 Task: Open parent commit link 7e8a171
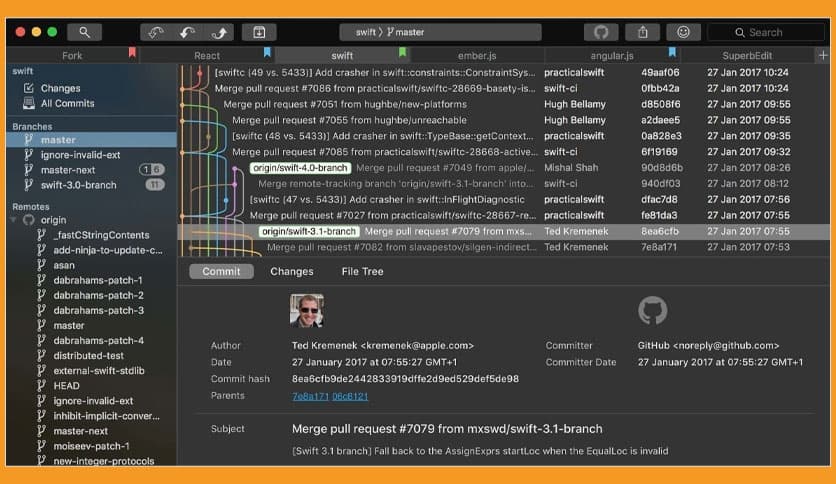308,396
